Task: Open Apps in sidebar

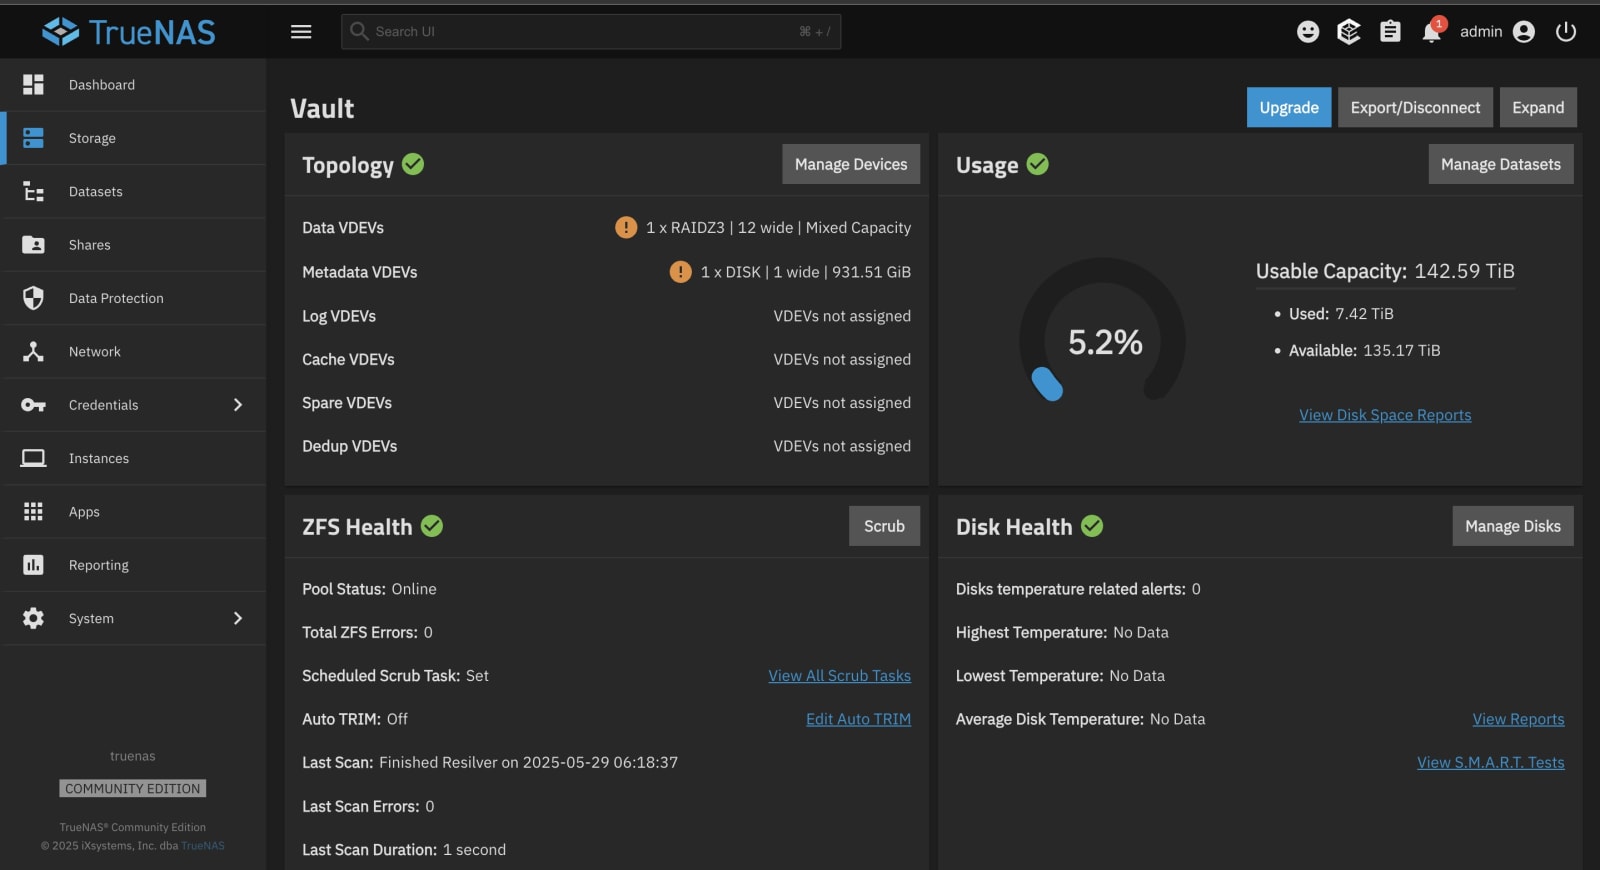Action: [134, 512]
